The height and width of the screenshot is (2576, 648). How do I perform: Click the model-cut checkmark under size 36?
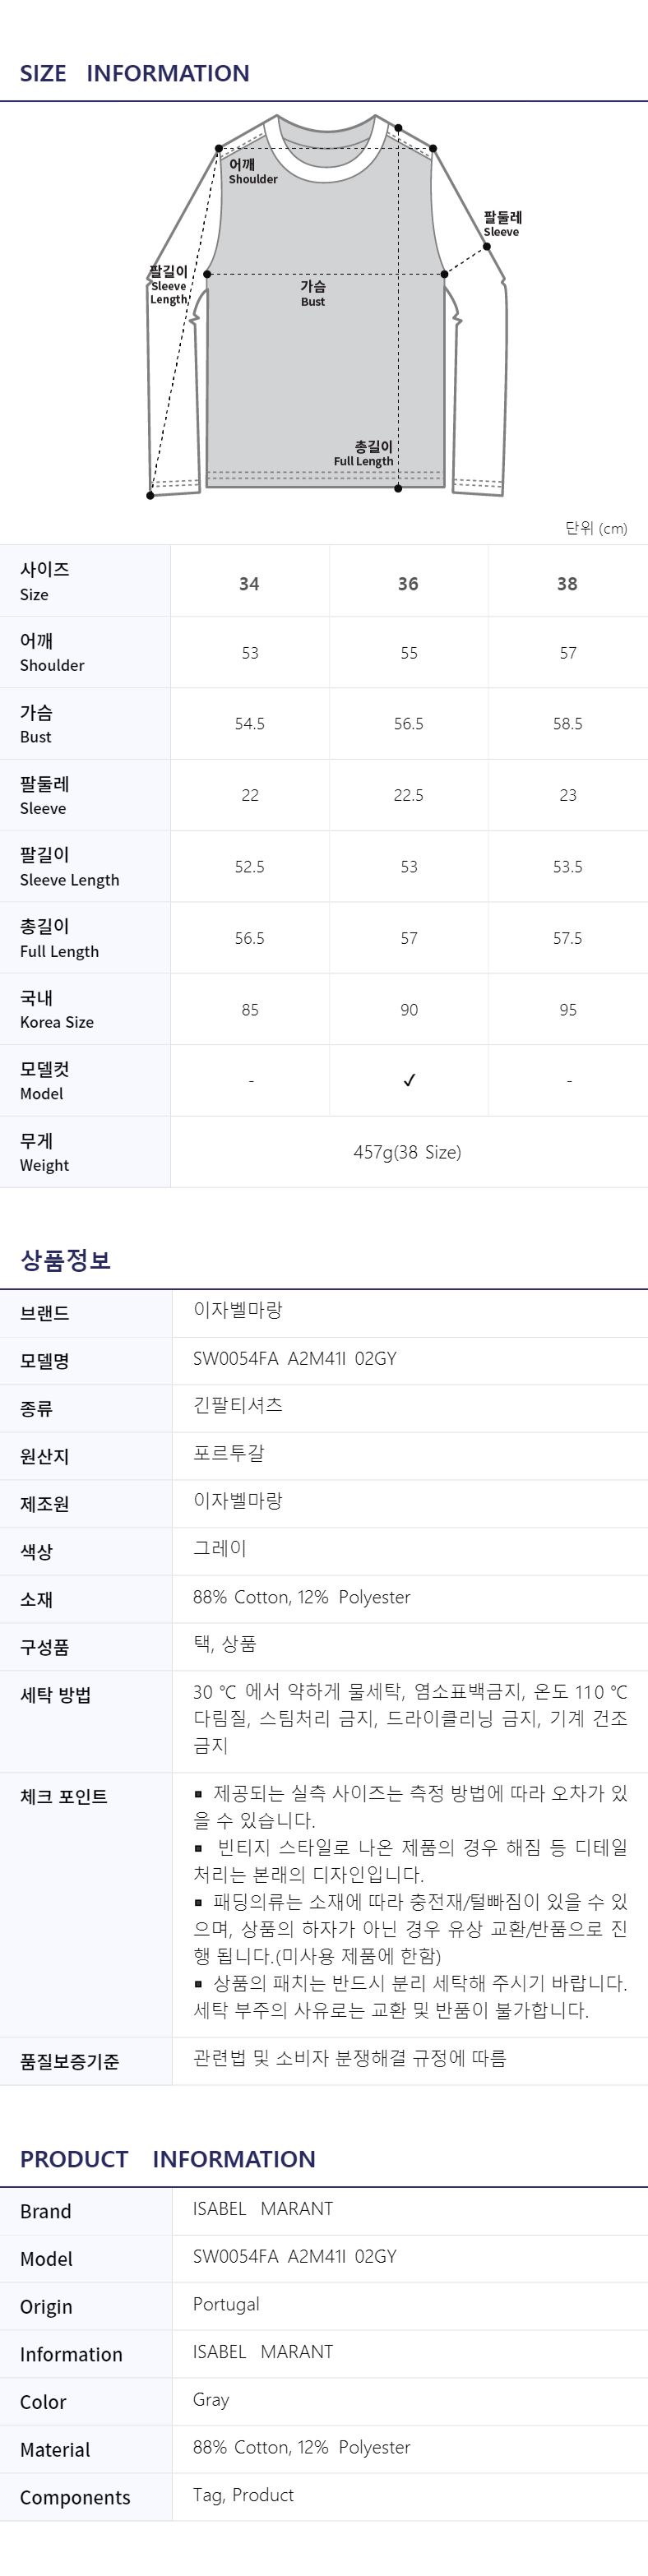(409, 1080)
